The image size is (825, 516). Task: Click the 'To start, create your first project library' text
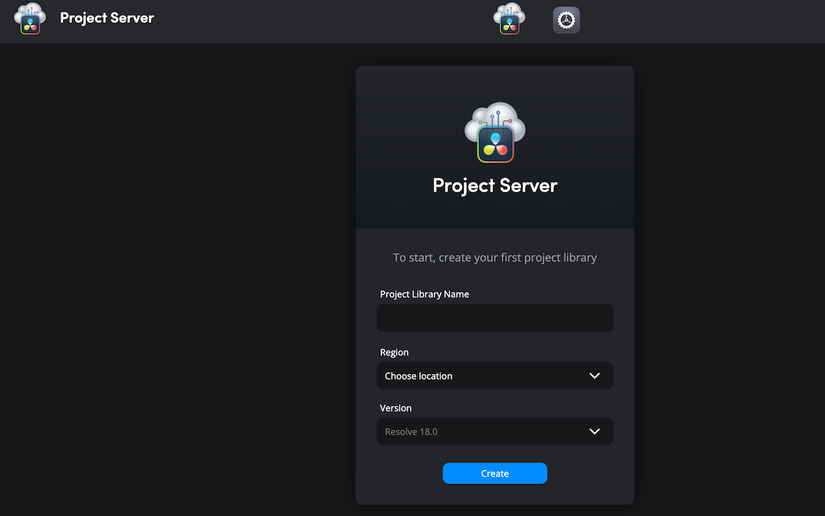(x=495, y=258)
